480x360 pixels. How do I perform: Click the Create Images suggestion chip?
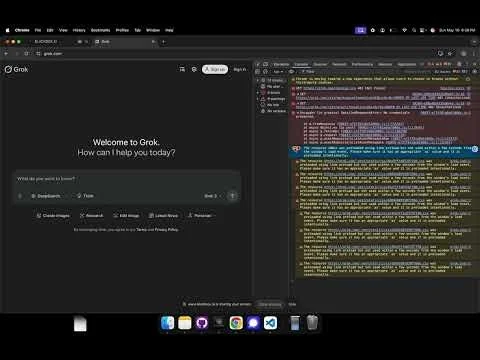pyautogui.click(x=53, y=216)
